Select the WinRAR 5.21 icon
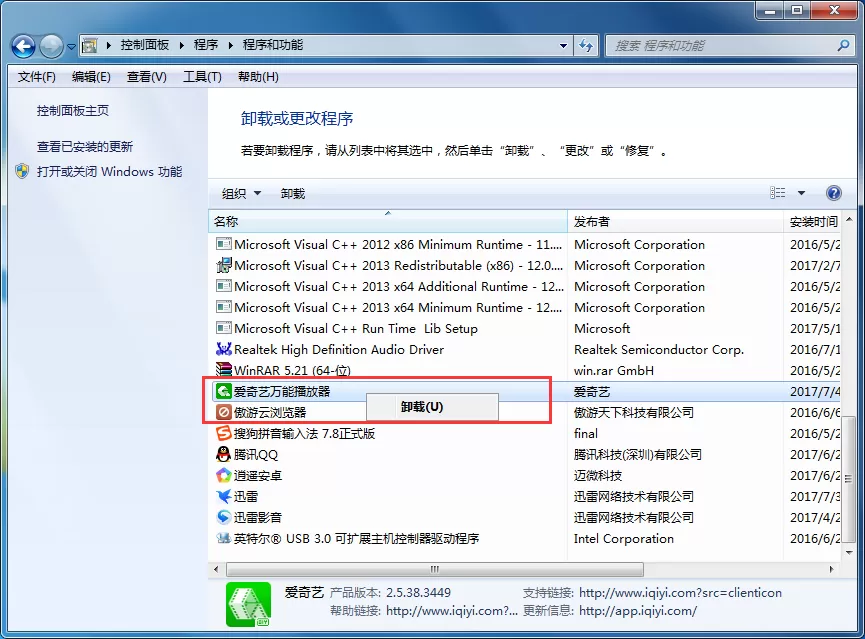The height and width of the screenshot is (639, 865). (x=223, y=369)
